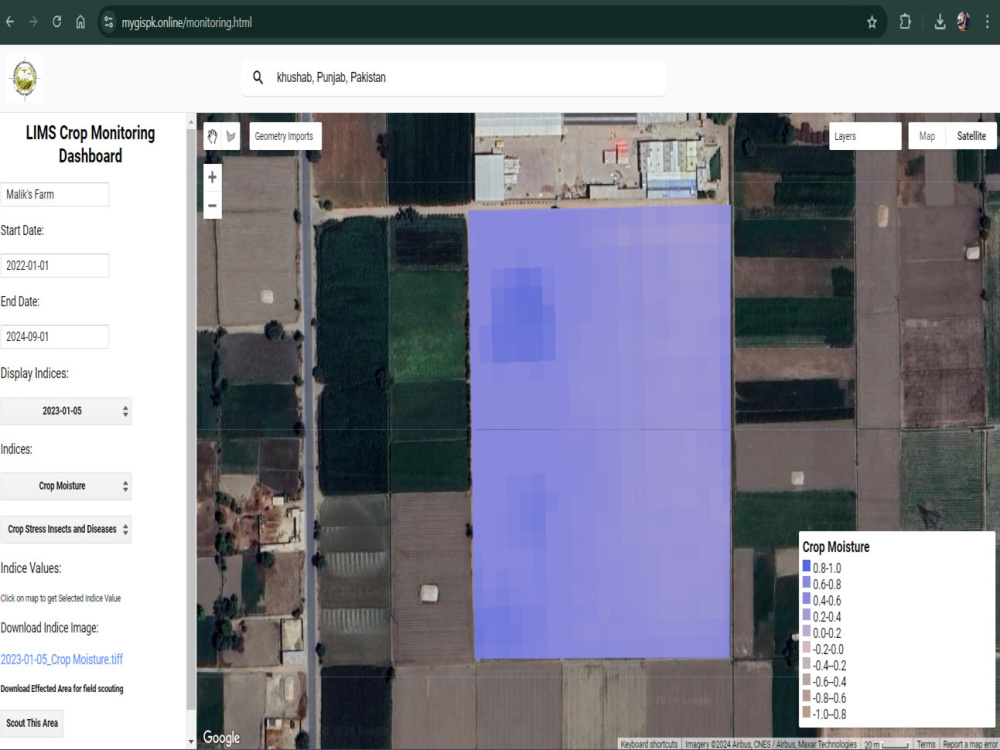The width and height of the screenshot is (1000, 750).
Task: Click the Scout This Area button
Action: click(32, 723)
